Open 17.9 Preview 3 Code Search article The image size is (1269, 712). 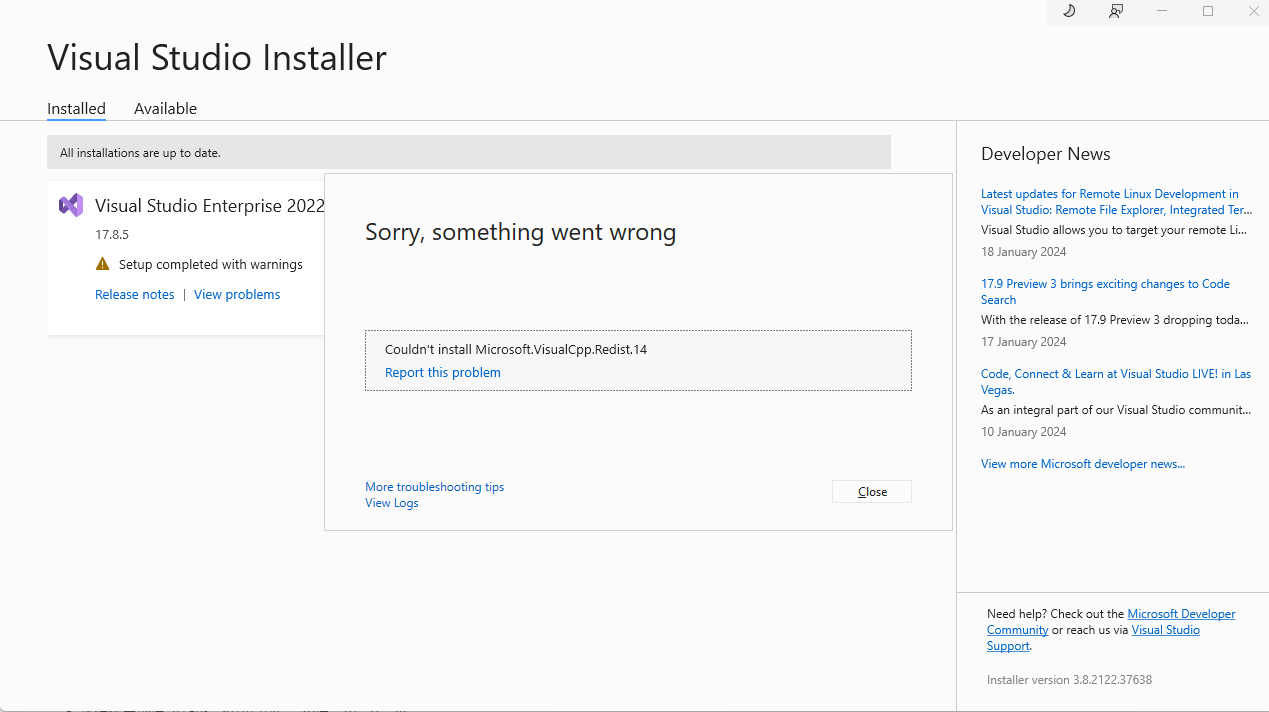coord(1105,292)
